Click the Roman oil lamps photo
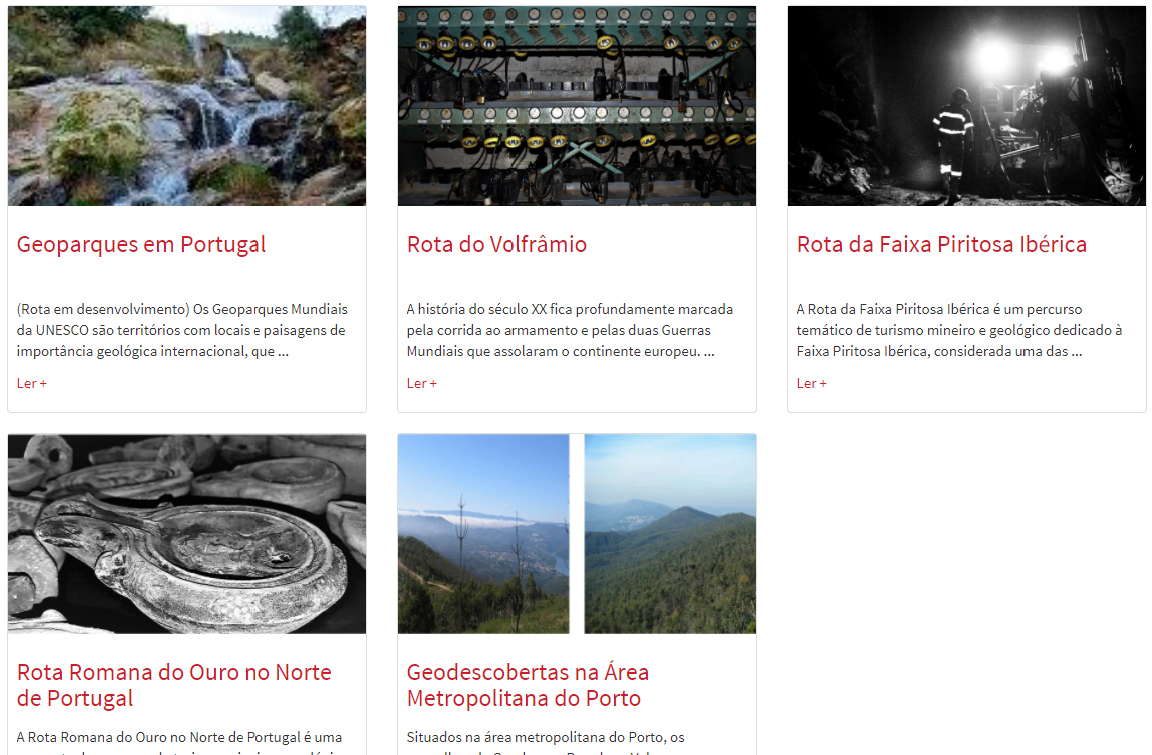This screenshot has width=1152, height=755. 187,534
